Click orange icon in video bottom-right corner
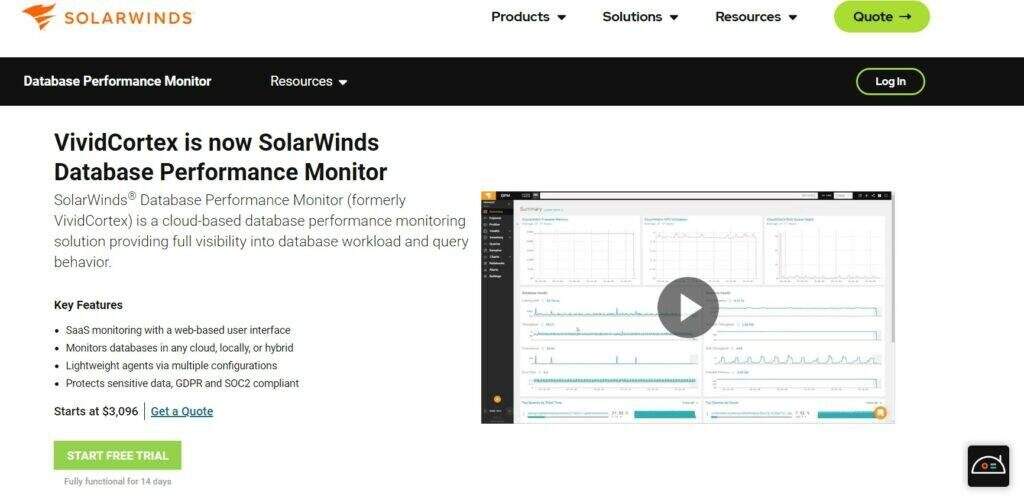Screen dimensions: 1024x504 pyautogui.click(x=880, y=412)
